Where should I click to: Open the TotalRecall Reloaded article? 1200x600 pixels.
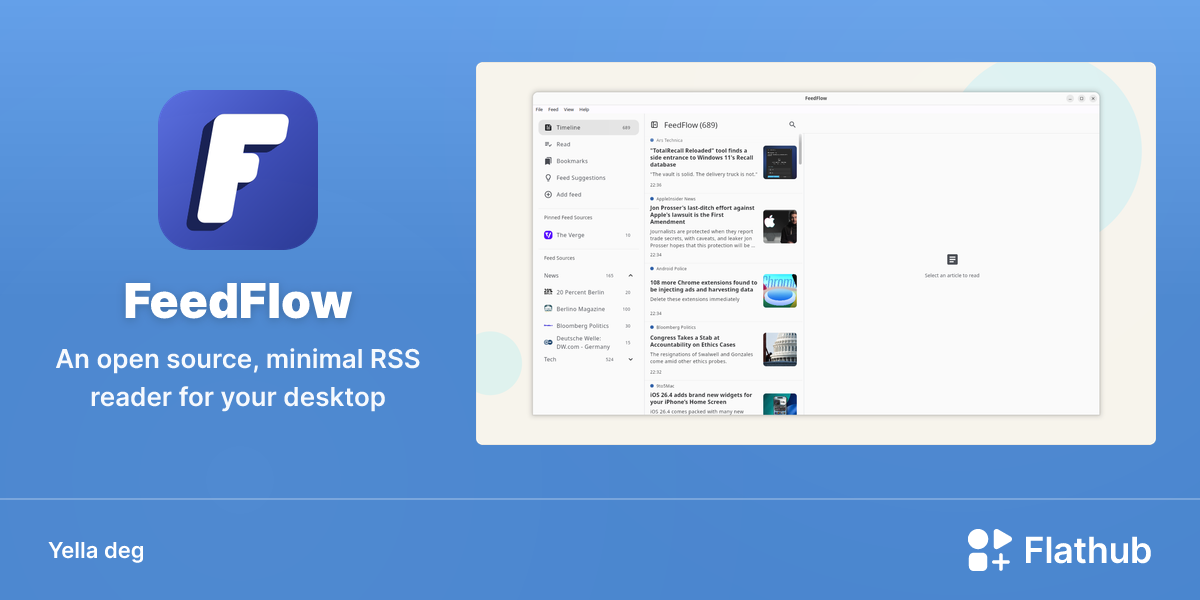click(x=723, y=162)
